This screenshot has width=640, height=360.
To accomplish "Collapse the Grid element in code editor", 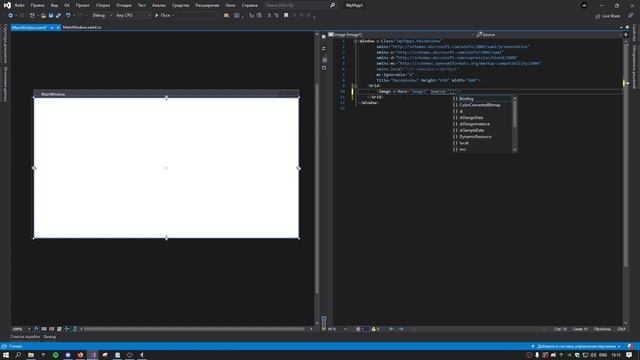I will click(x=355, y=86).
